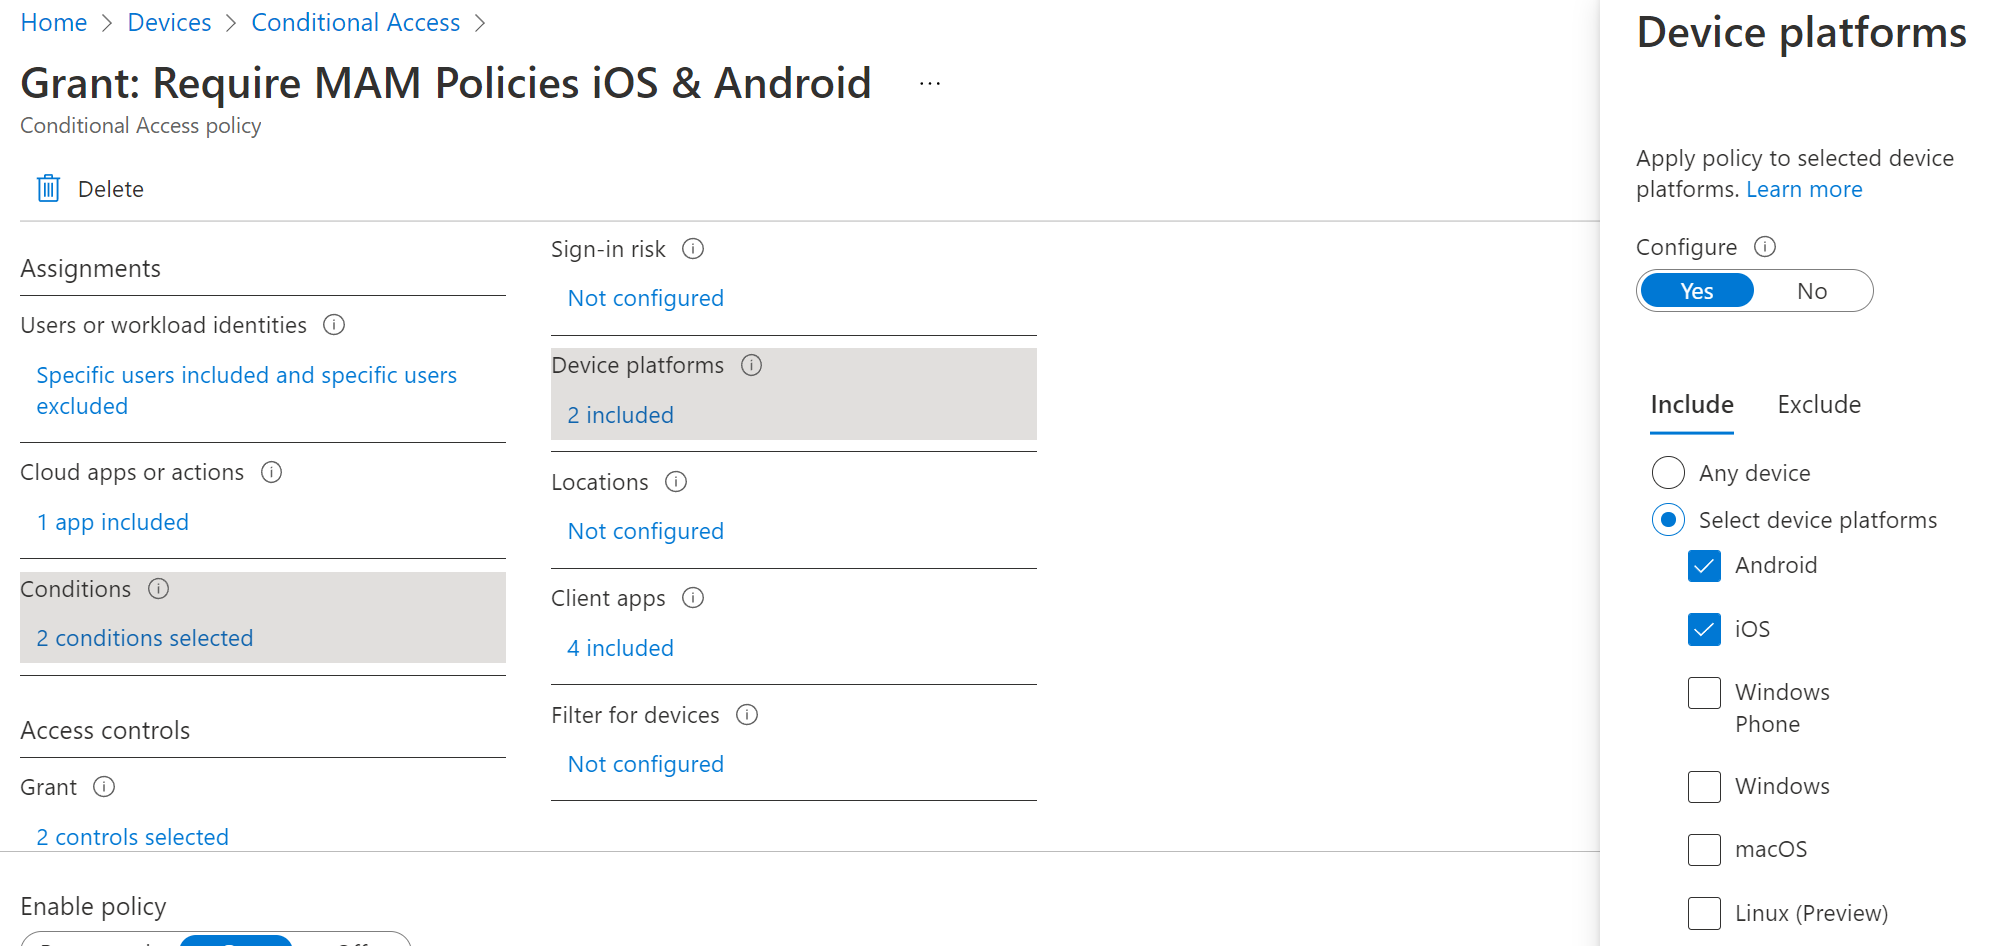Open the ellipsis more options menu

point(930,84)
